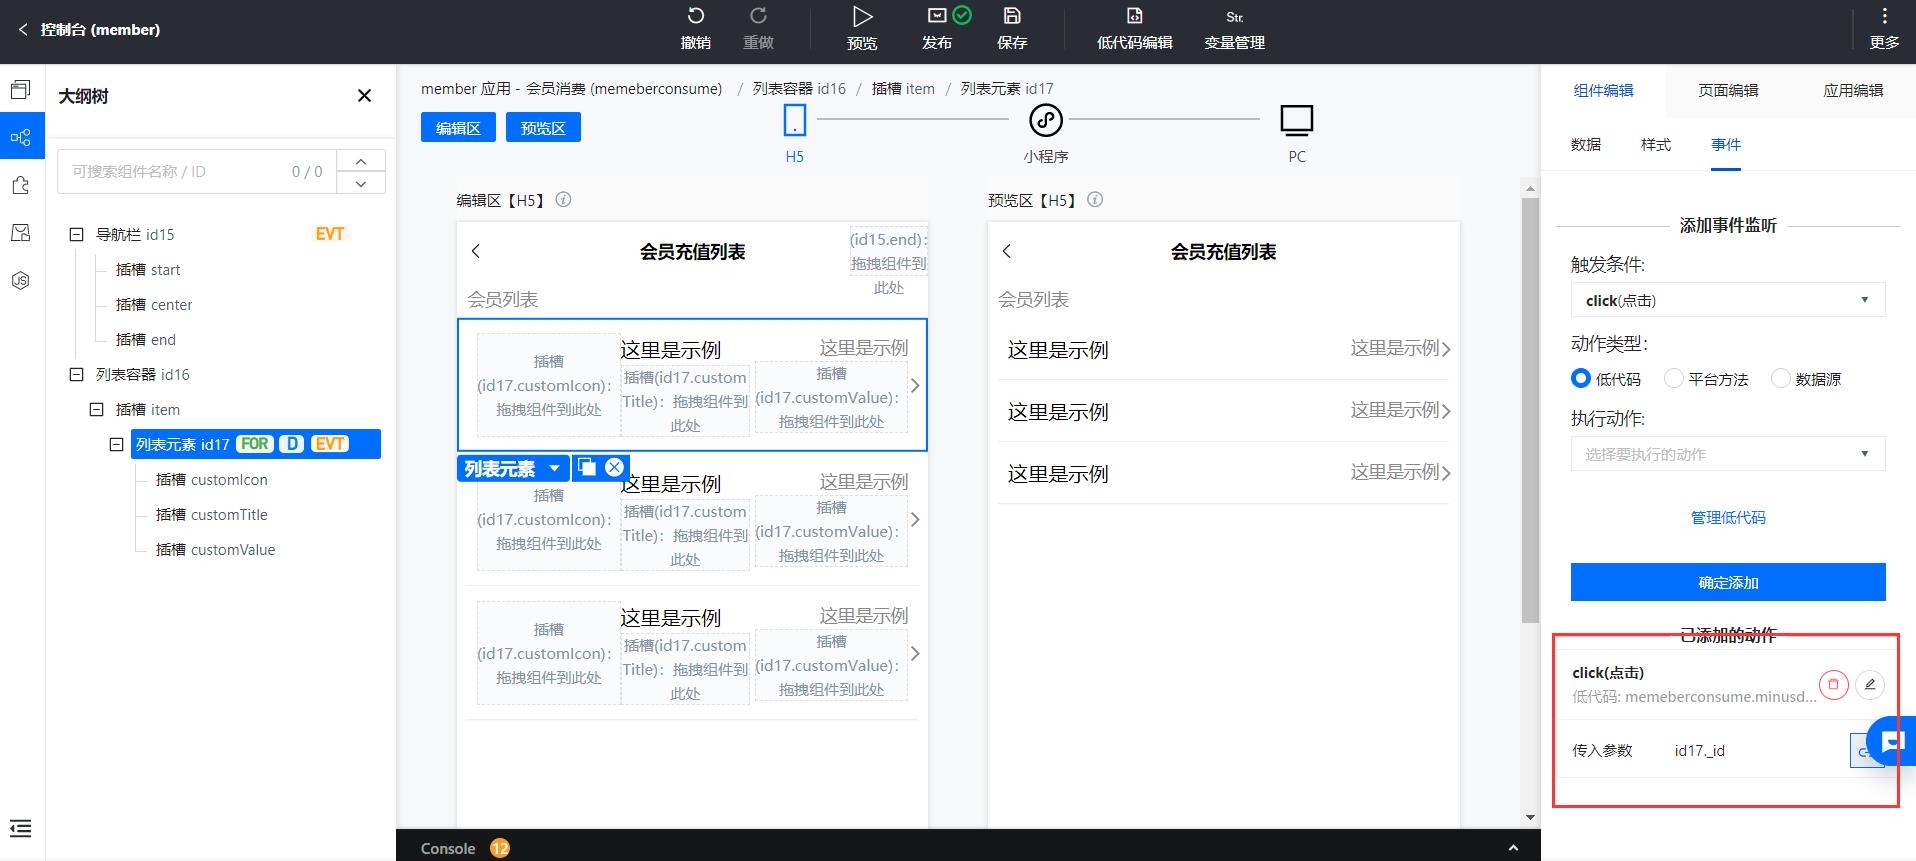This screenshot has height=861, width=1916.
Task: Click the bottom-left list menu icon
Action: coord(21,828)
